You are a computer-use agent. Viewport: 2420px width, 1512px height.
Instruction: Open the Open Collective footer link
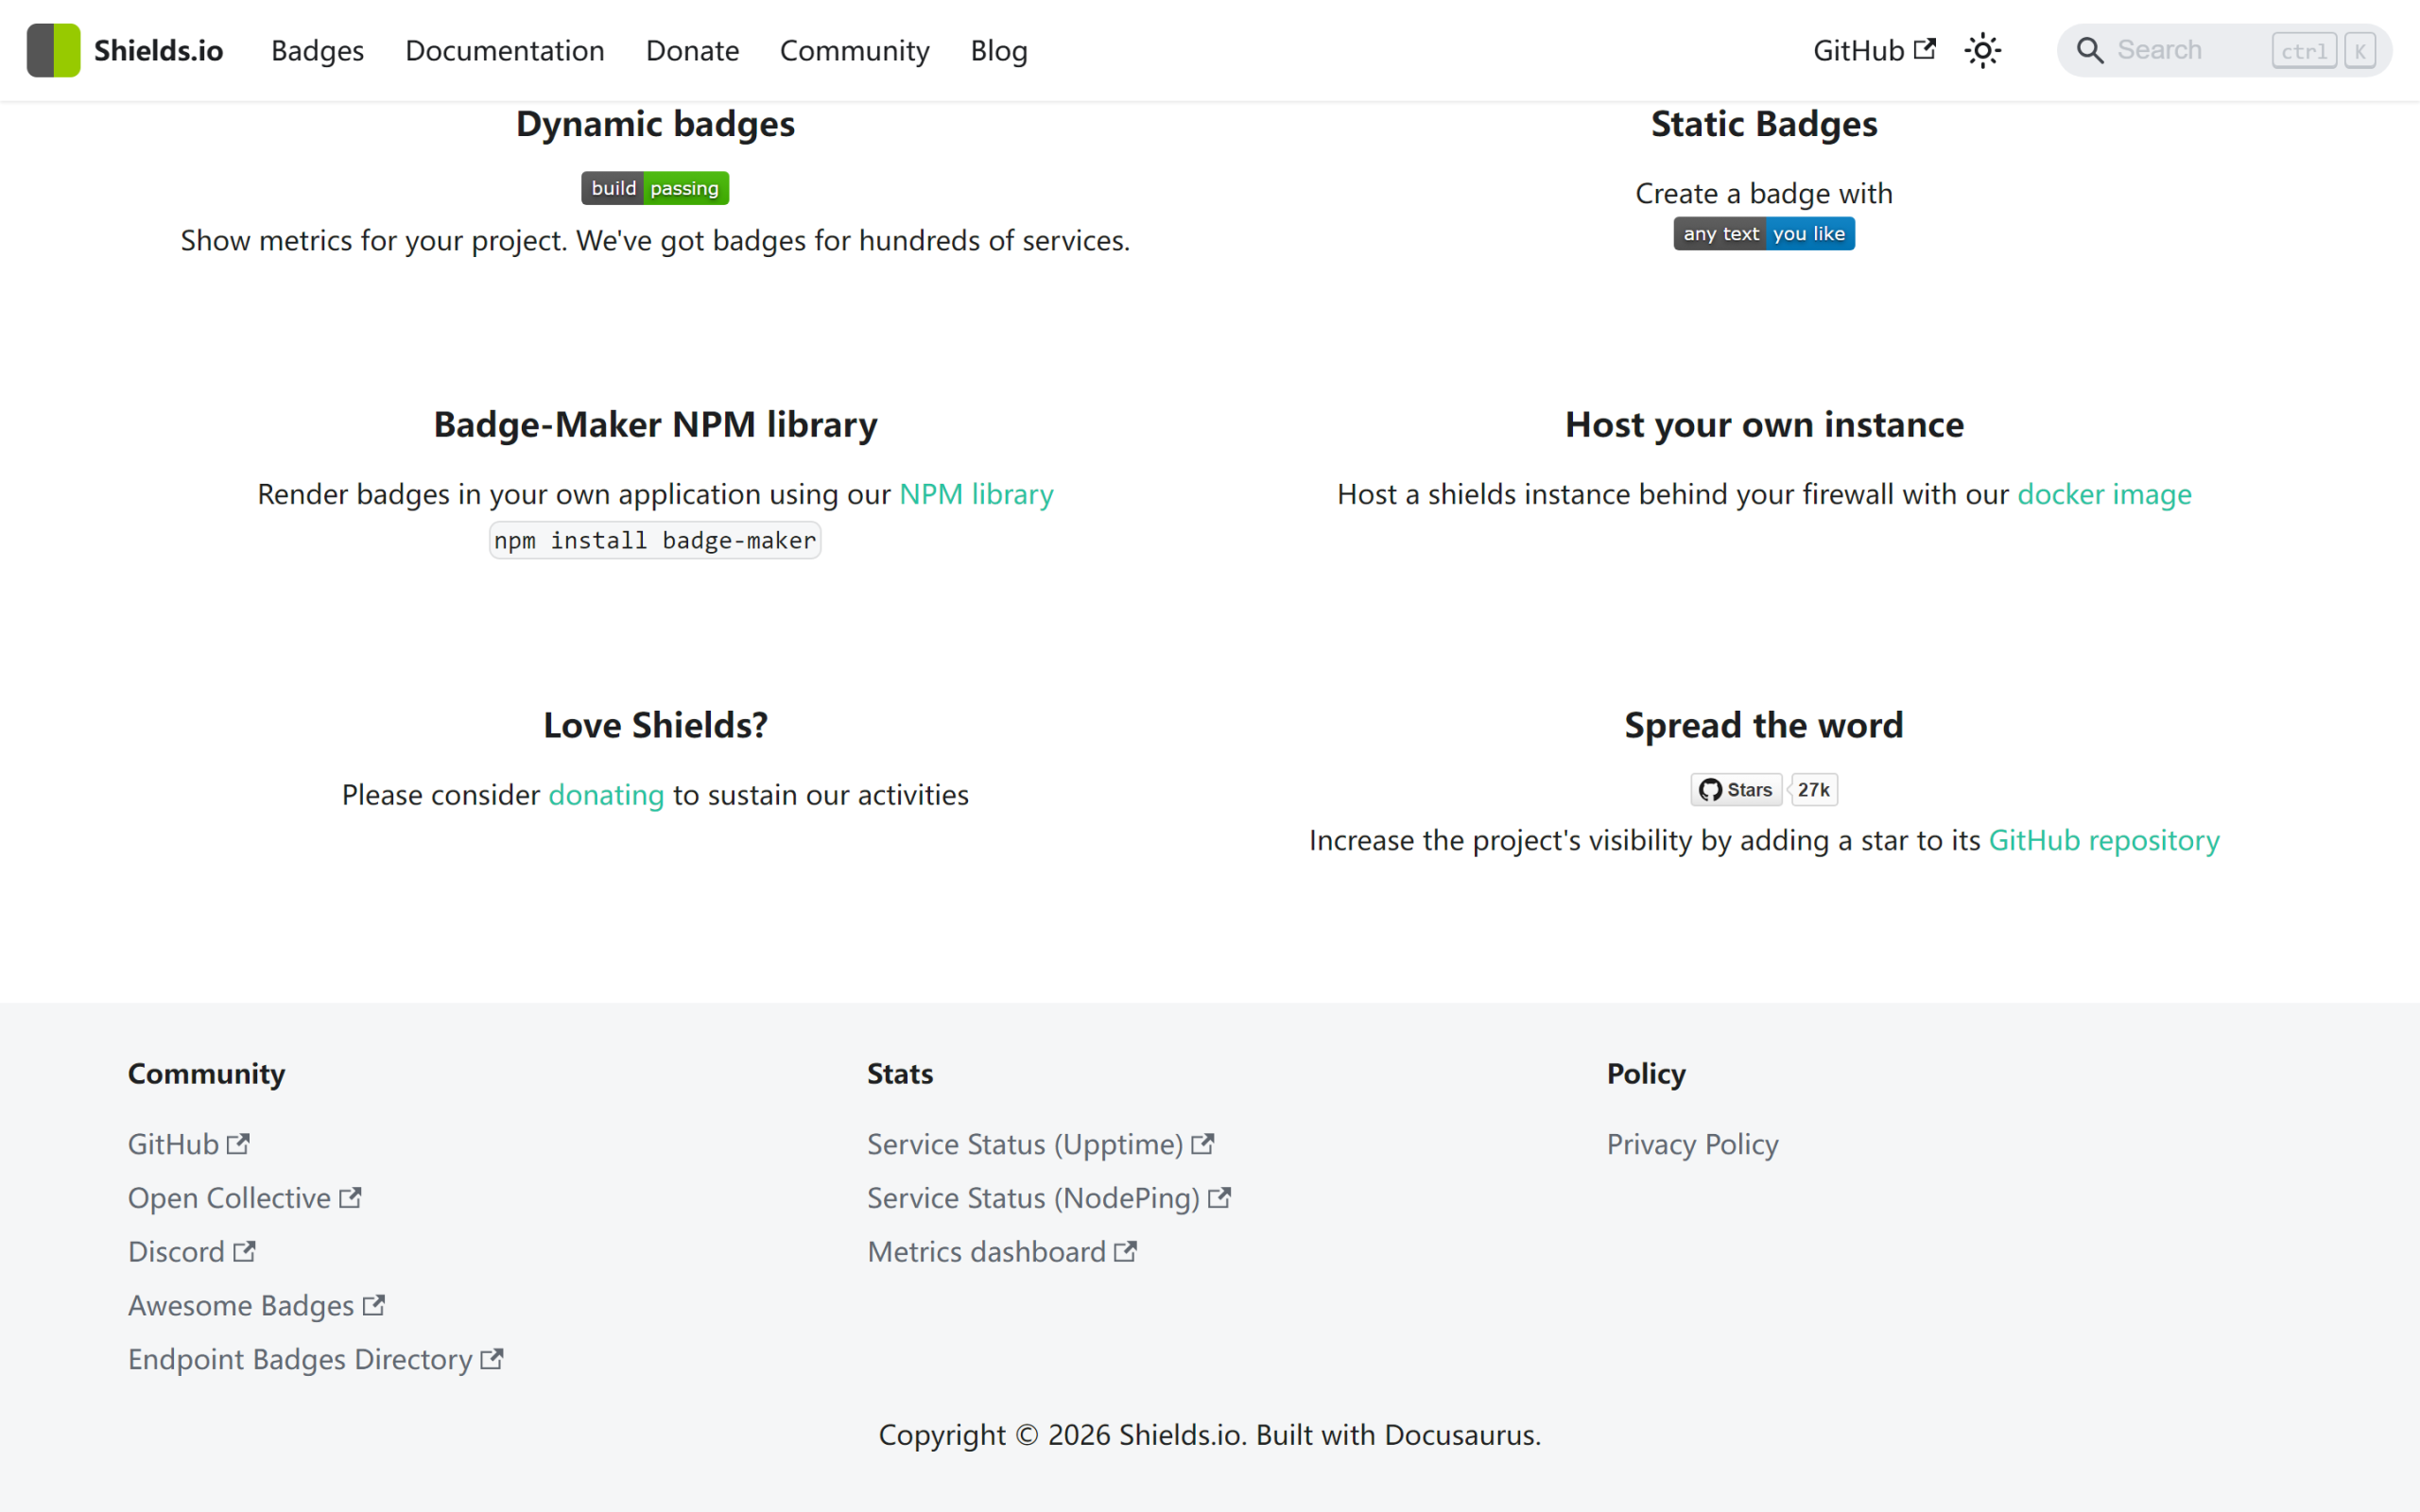(x=245, y=1198)
